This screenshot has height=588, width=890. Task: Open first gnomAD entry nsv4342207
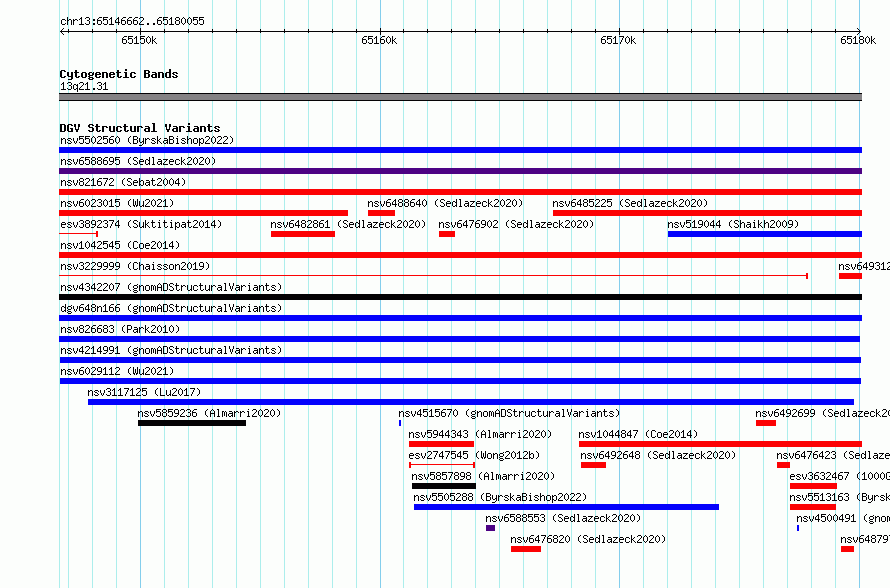tap(171, 287)
